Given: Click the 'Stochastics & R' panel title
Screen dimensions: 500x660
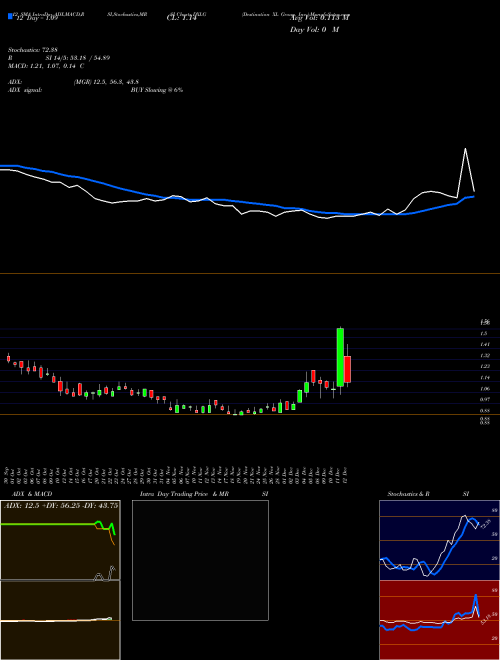Looking at the screenshot, I should pos(409,494).
